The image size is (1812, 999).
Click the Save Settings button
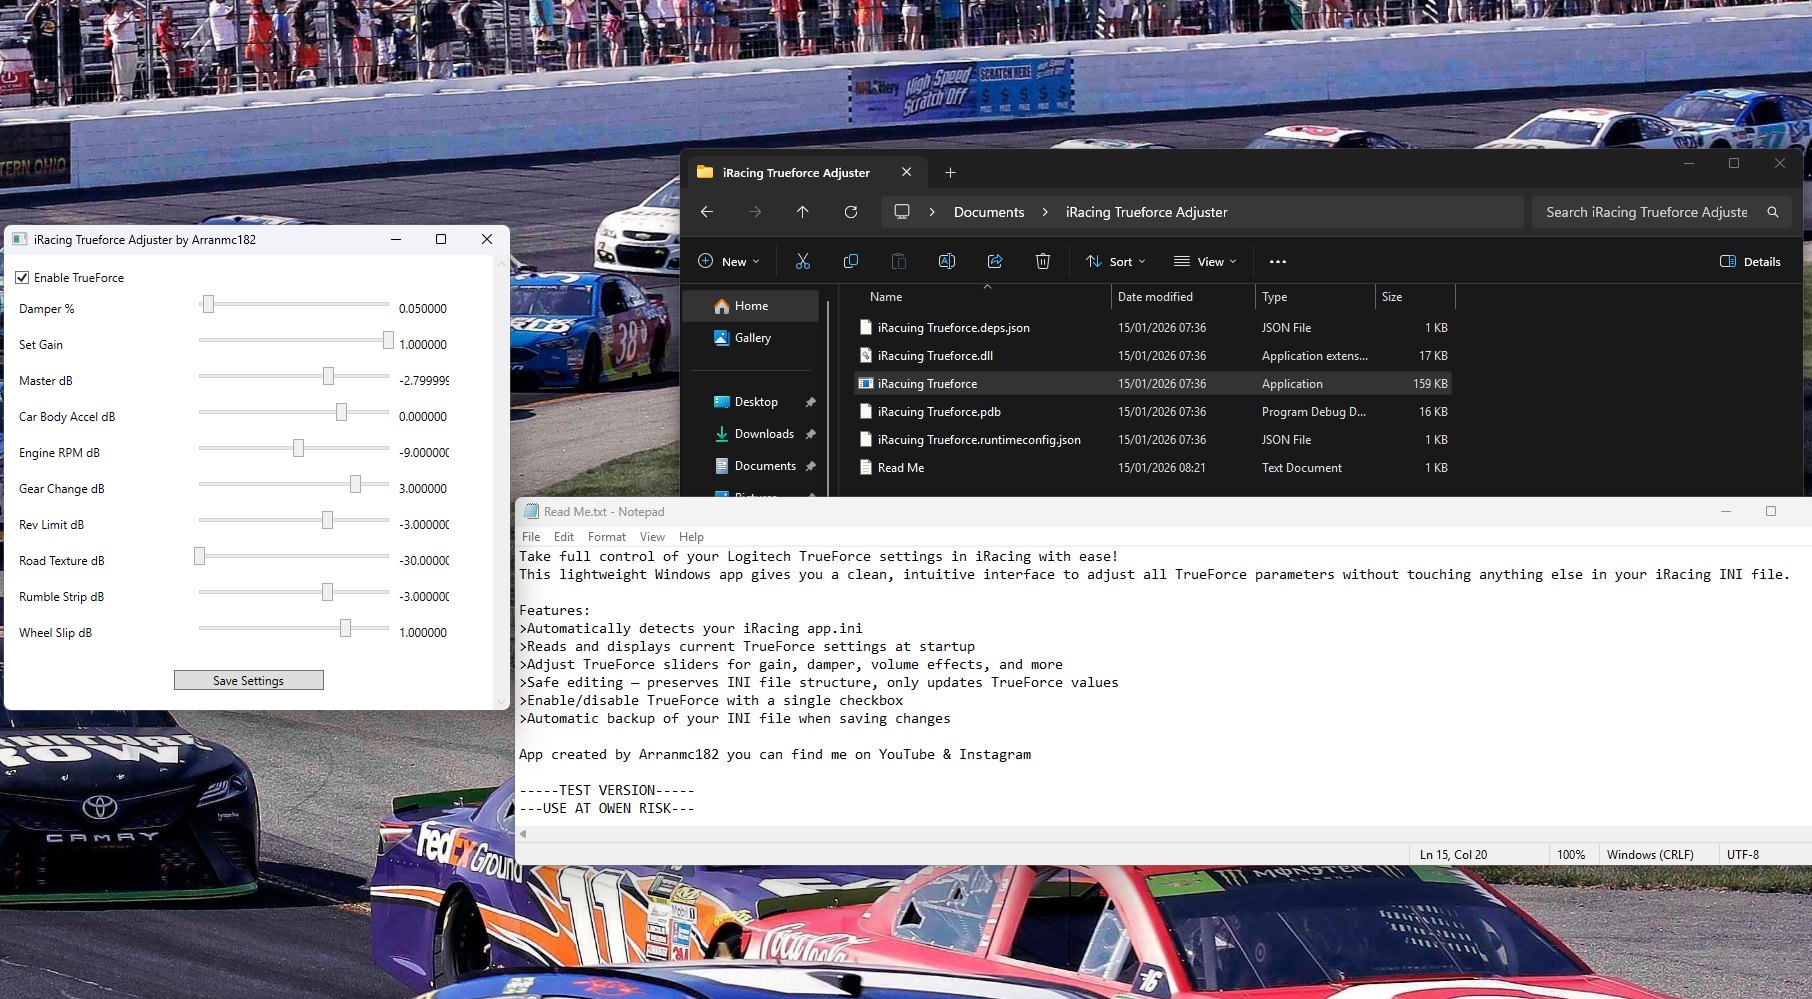(x=249, y=680)
